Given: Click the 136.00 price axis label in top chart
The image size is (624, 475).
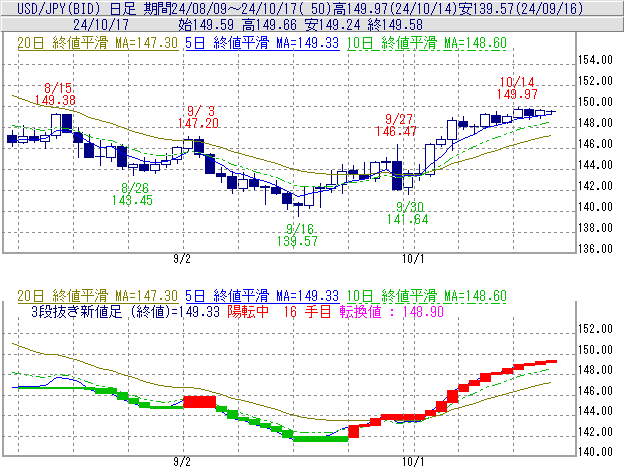Looking at the screenshot, I should click(x=595, y=249).
